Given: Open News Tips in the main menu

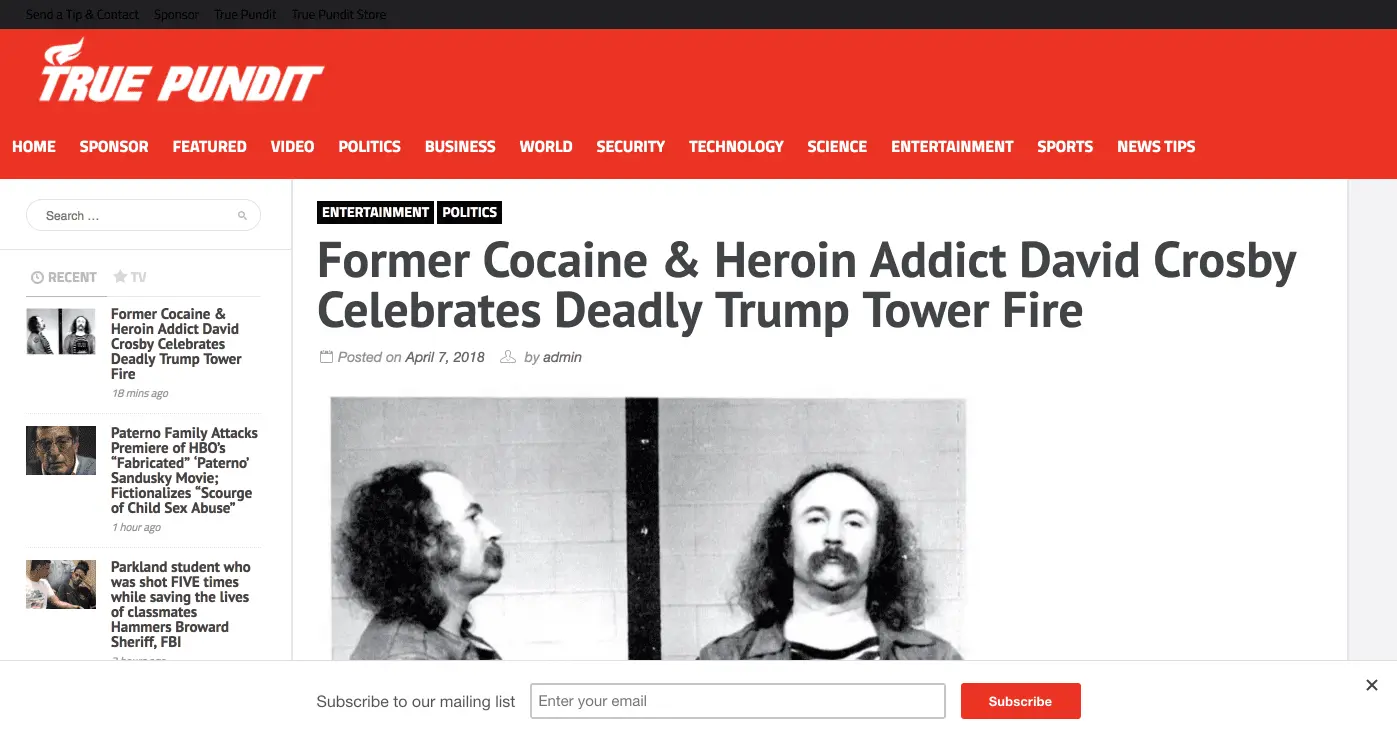Looking at the screenshot, I should pos(1156,146).
